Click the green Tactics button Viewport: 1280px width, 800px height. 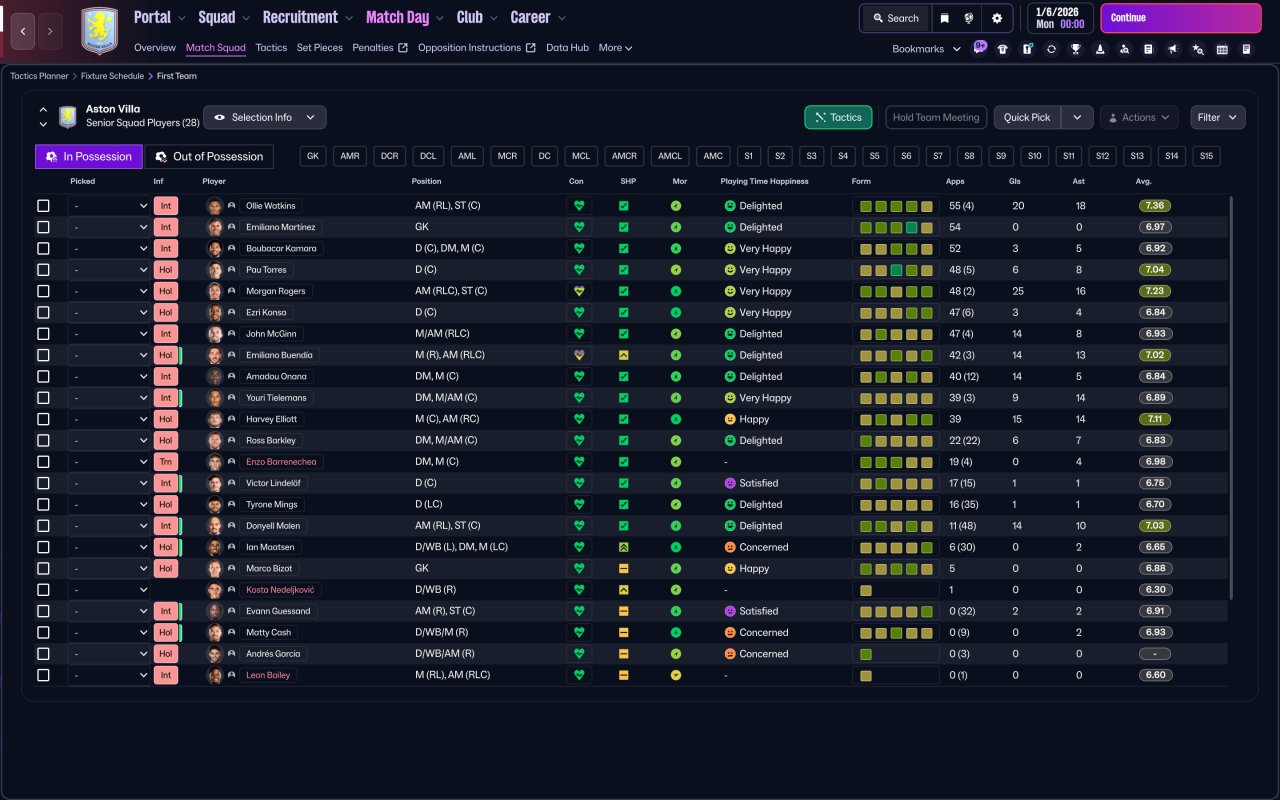(838, 117)
